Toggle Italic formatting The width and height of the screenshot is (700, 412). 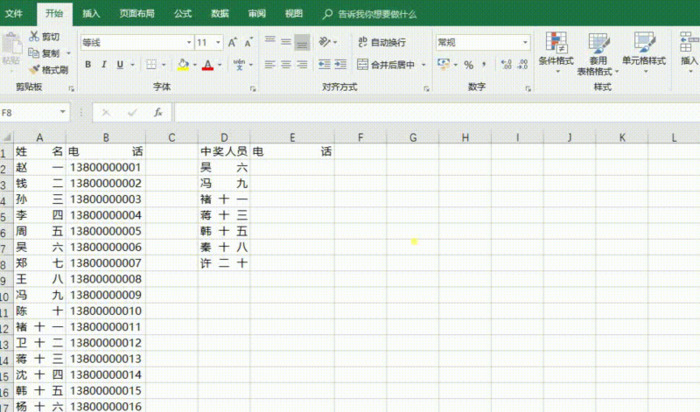pos(104,64)
